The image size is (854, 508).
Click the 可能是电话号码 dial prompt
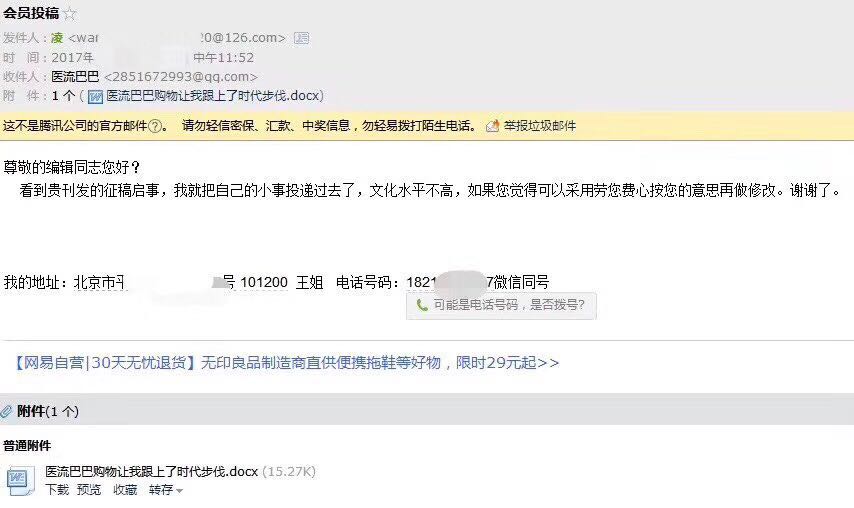click(501, 305)
